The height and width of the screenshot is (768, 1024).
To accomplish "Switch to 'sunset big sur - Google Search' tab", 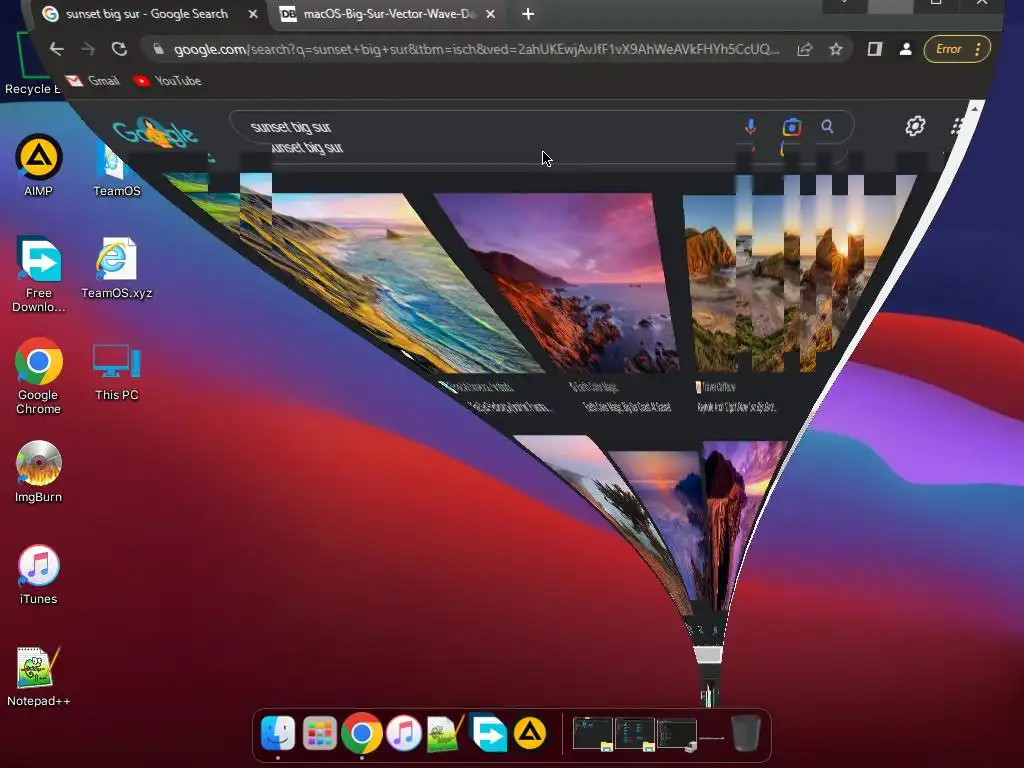I will pos(146,14).
